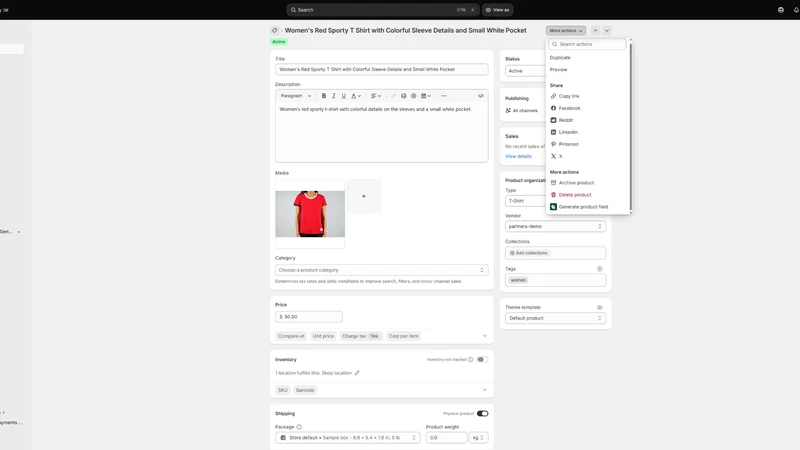
Task: Open HTML code view of description
Action: click(481, 96)
